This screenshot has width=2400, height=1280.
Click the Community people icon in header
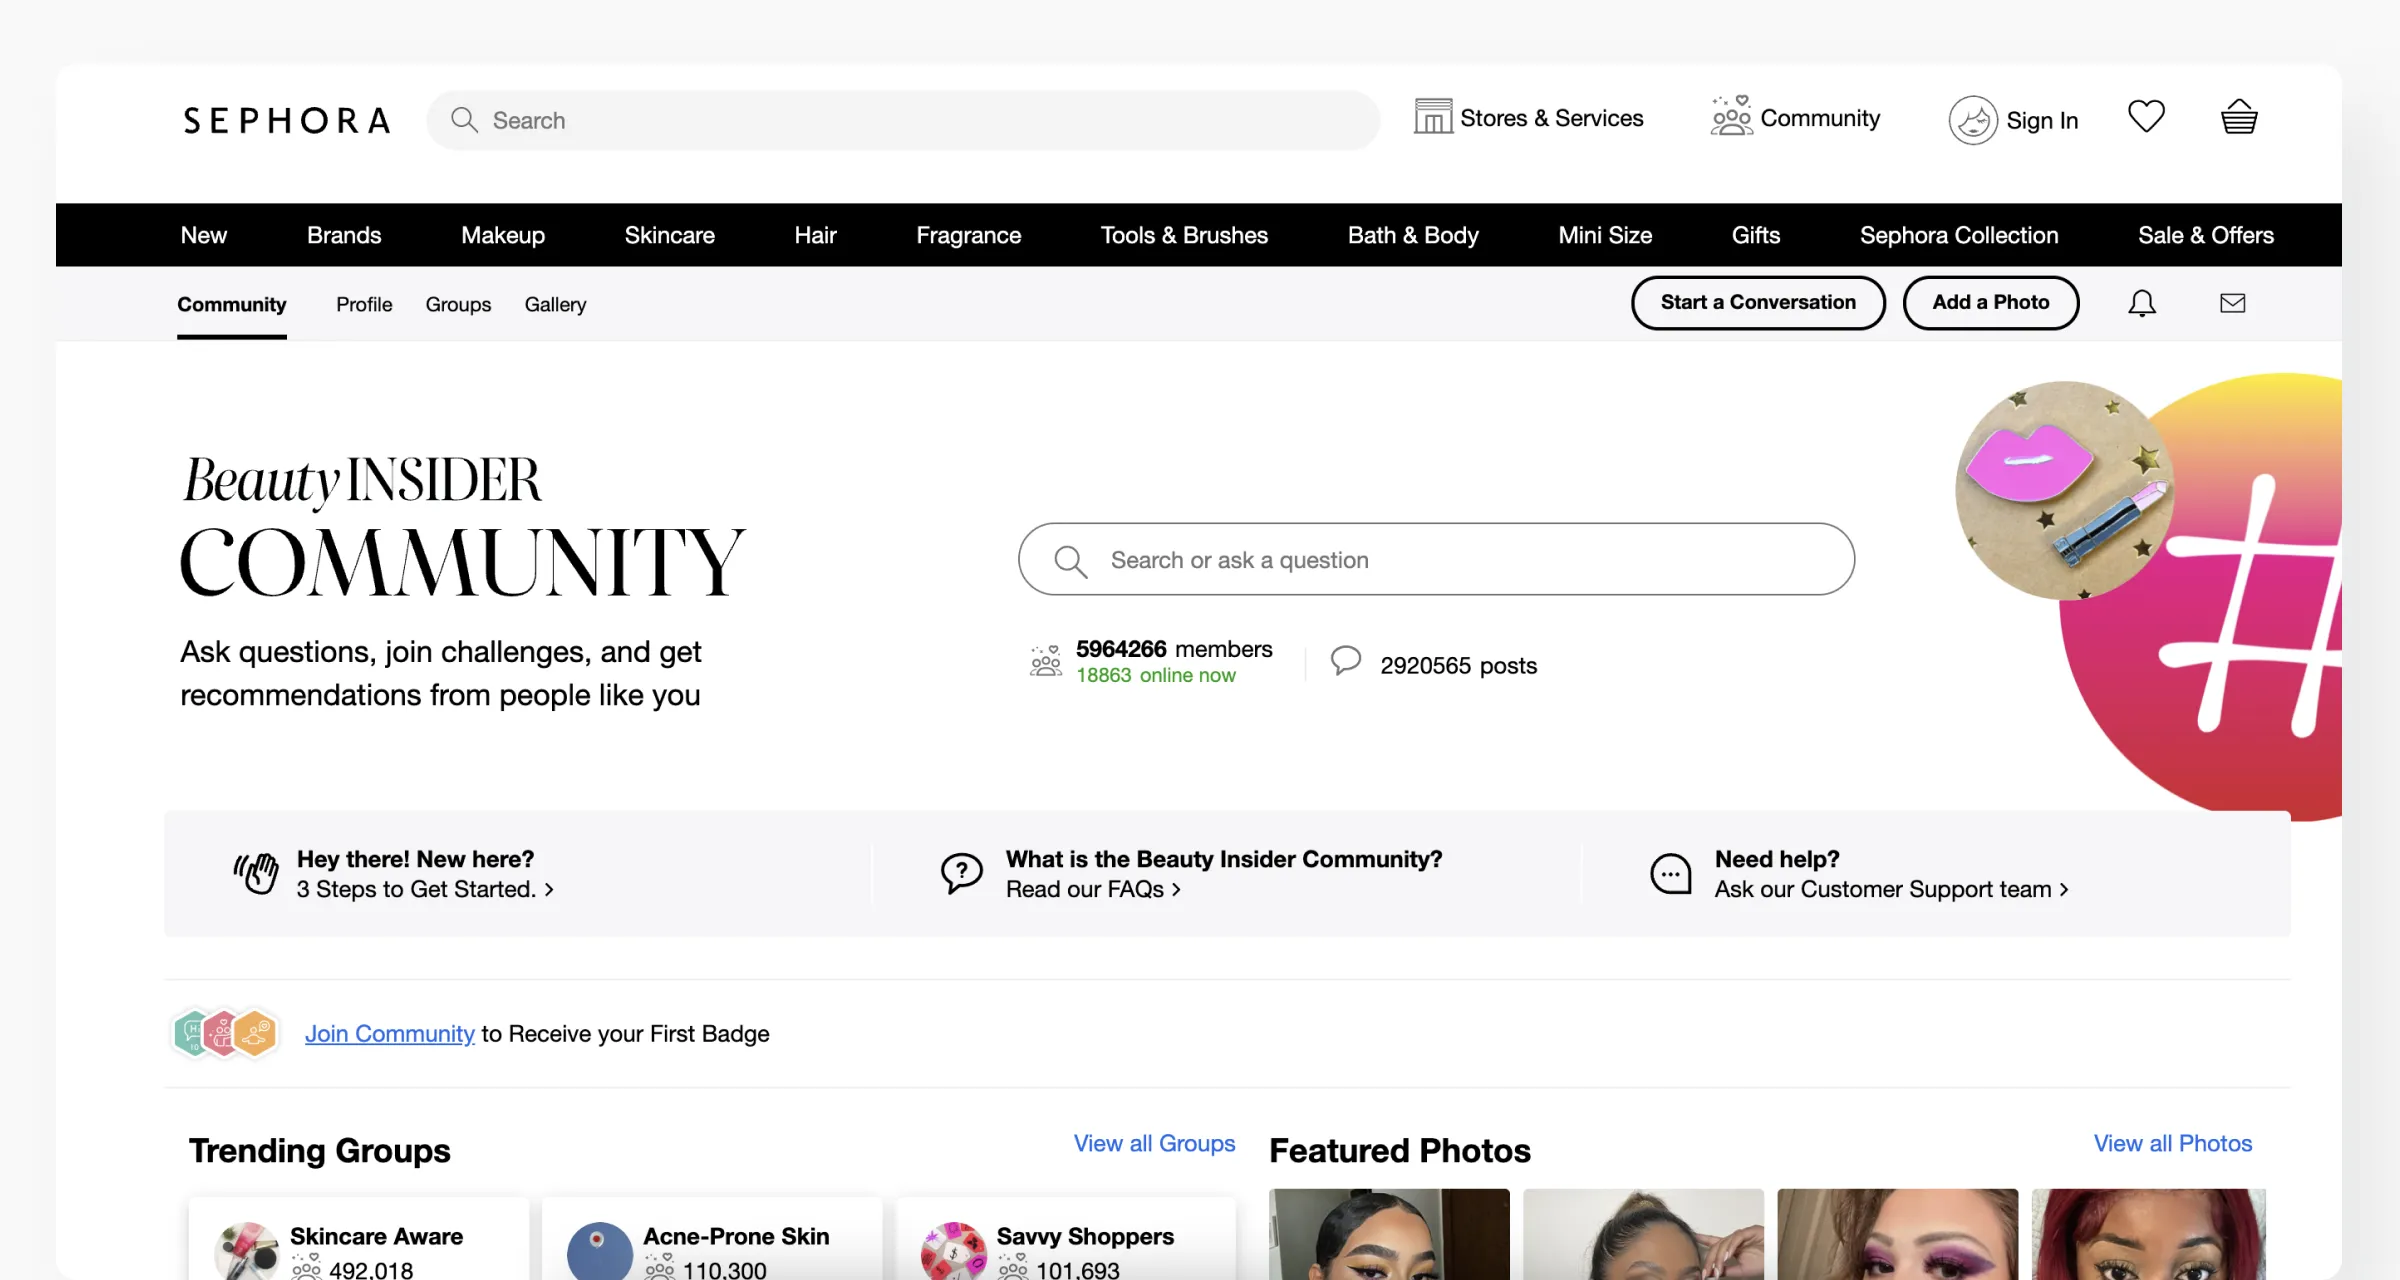pyautogui.click(x=1731, y=116)
